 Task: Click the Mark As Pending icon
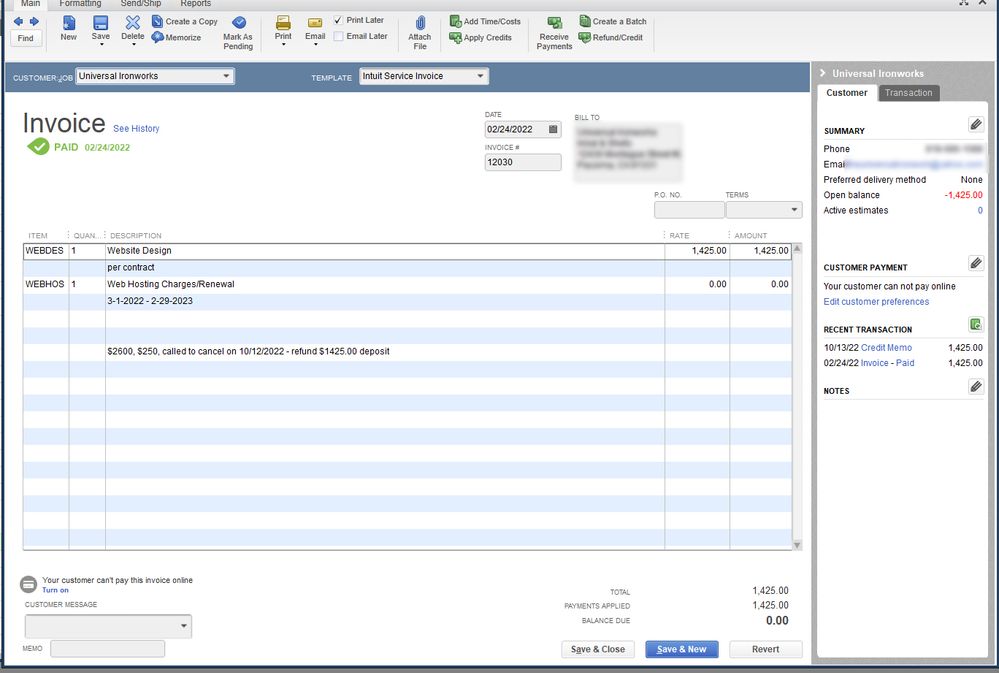click(x=238, y=23)
